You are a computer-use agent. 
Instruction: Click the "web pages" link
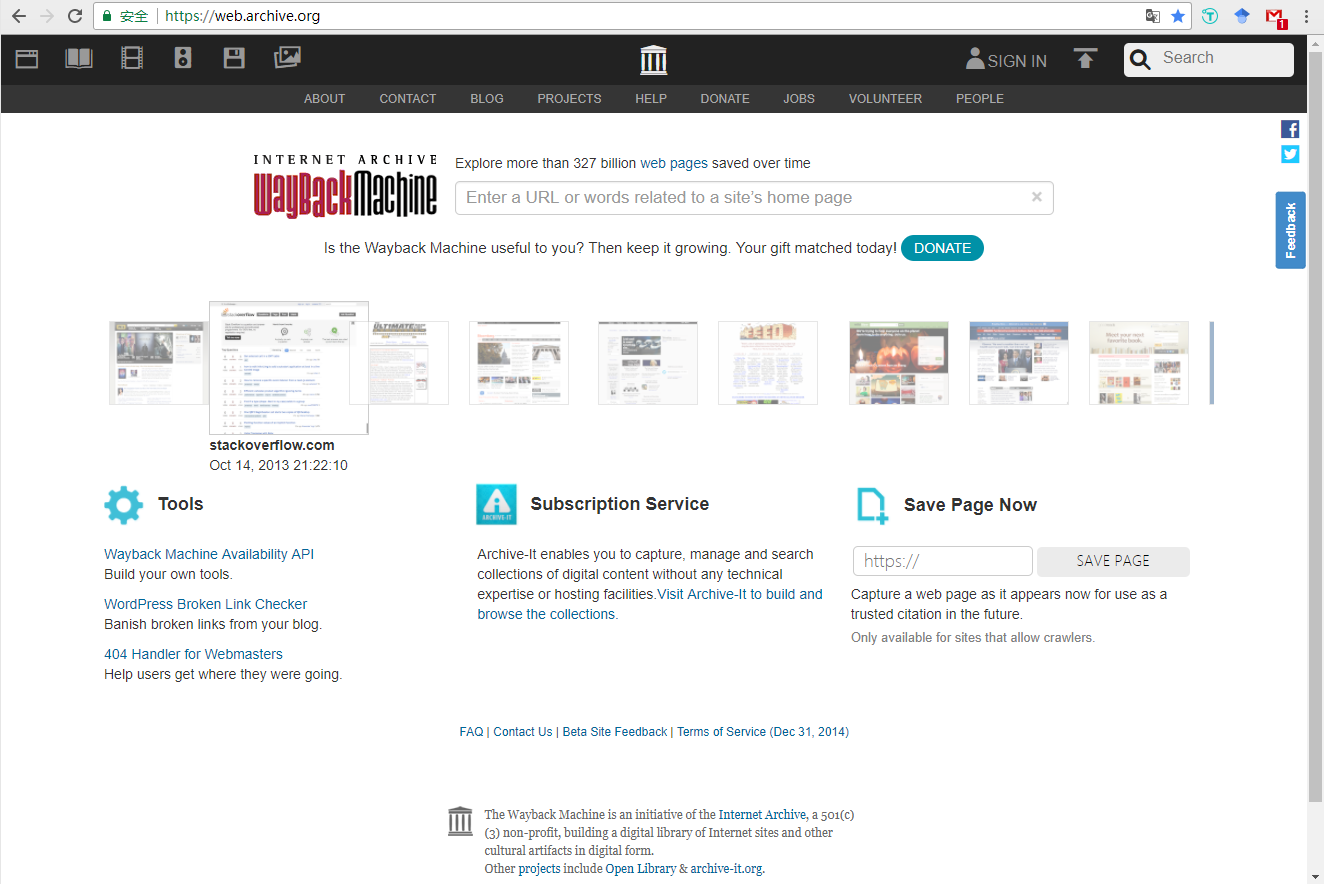click(674, 163)
